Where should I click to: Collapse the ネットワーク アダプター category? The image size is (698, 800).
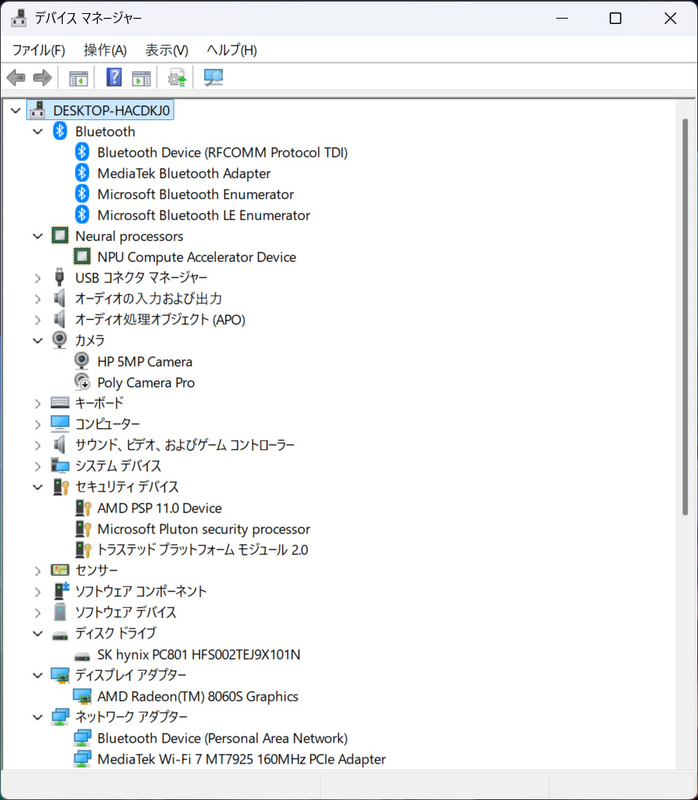click(38, 717)
